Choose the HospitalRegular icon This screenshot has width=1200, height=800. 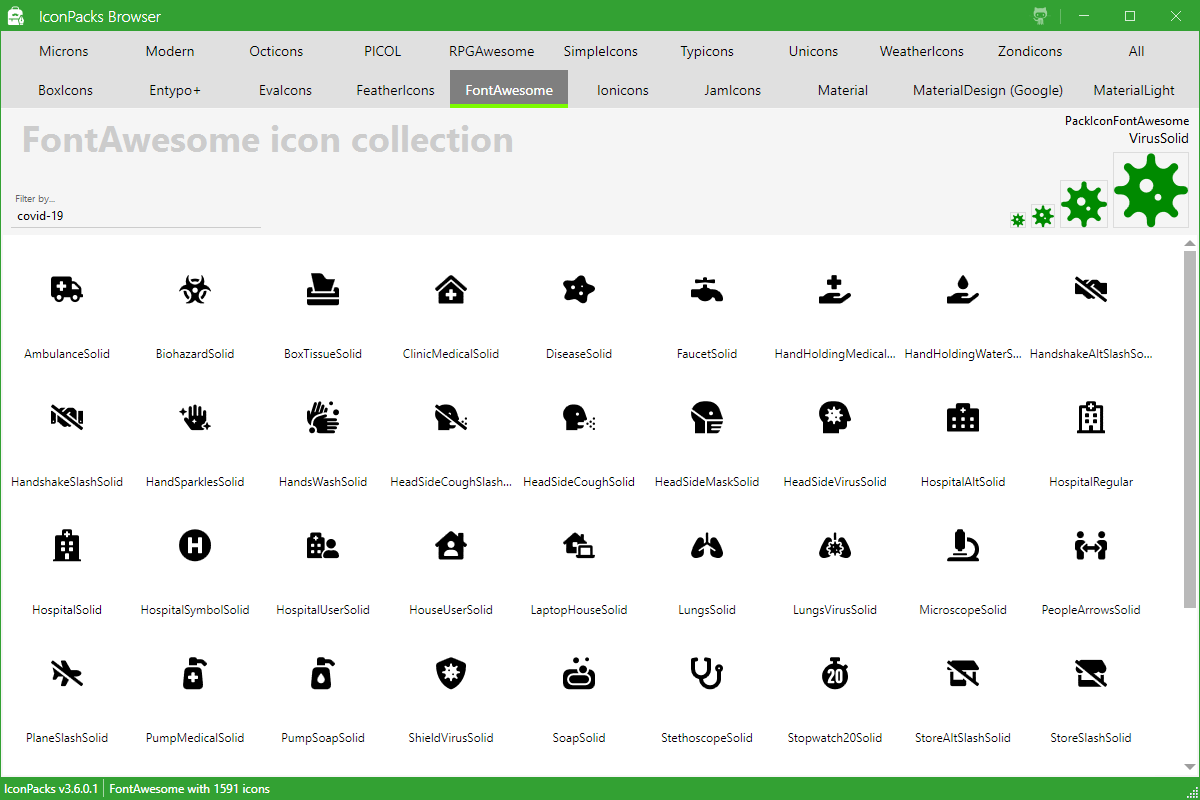tap(1091, 418)
